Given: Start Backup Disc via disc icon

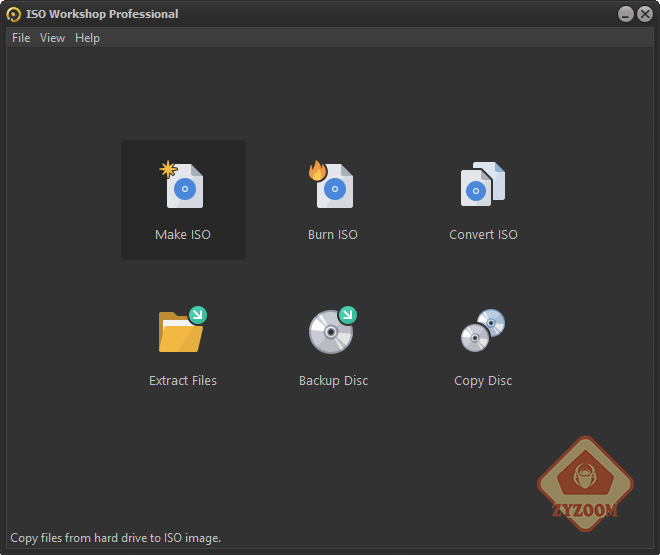Looking at the screenshot, I should pos(333,330).
